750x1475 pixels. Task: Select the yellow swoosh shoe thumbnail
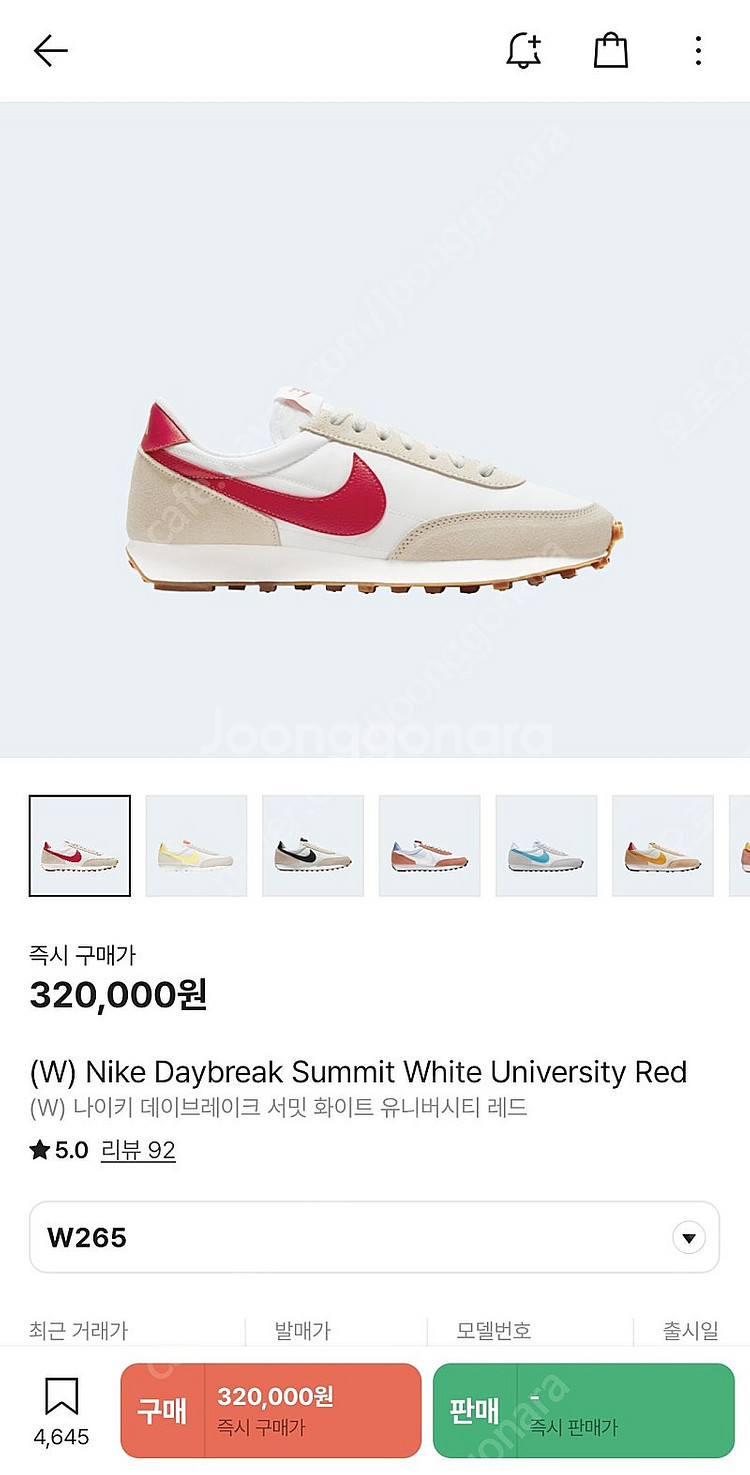click(x=196, y=846)
